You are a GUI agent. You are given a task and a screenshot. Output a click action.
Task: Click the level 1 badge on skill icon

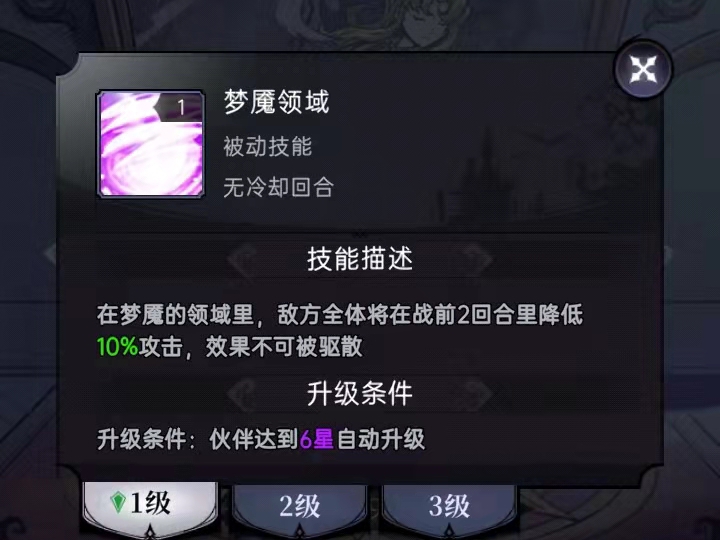(180, 107)
